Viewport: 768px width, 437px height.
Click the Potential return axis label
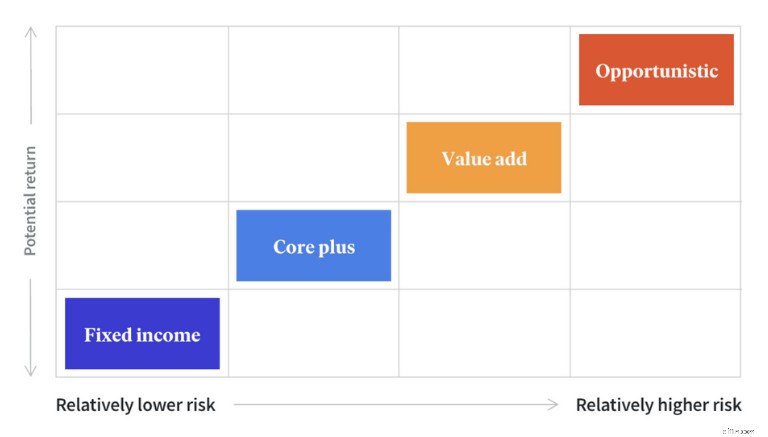(x=30, y=201)
